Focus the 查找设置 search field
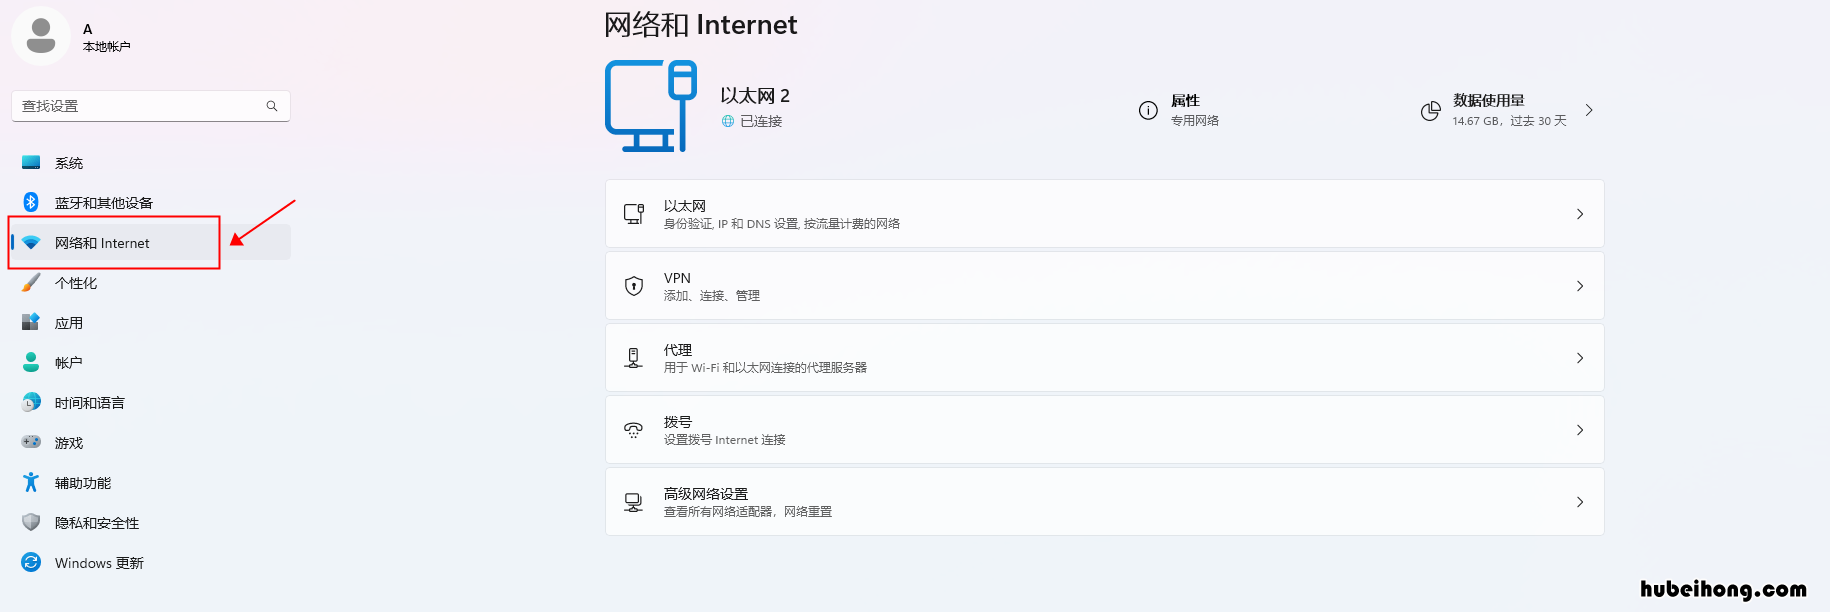Image resolution: width=1830 pixels, height=612 pixels. [151, 106]
